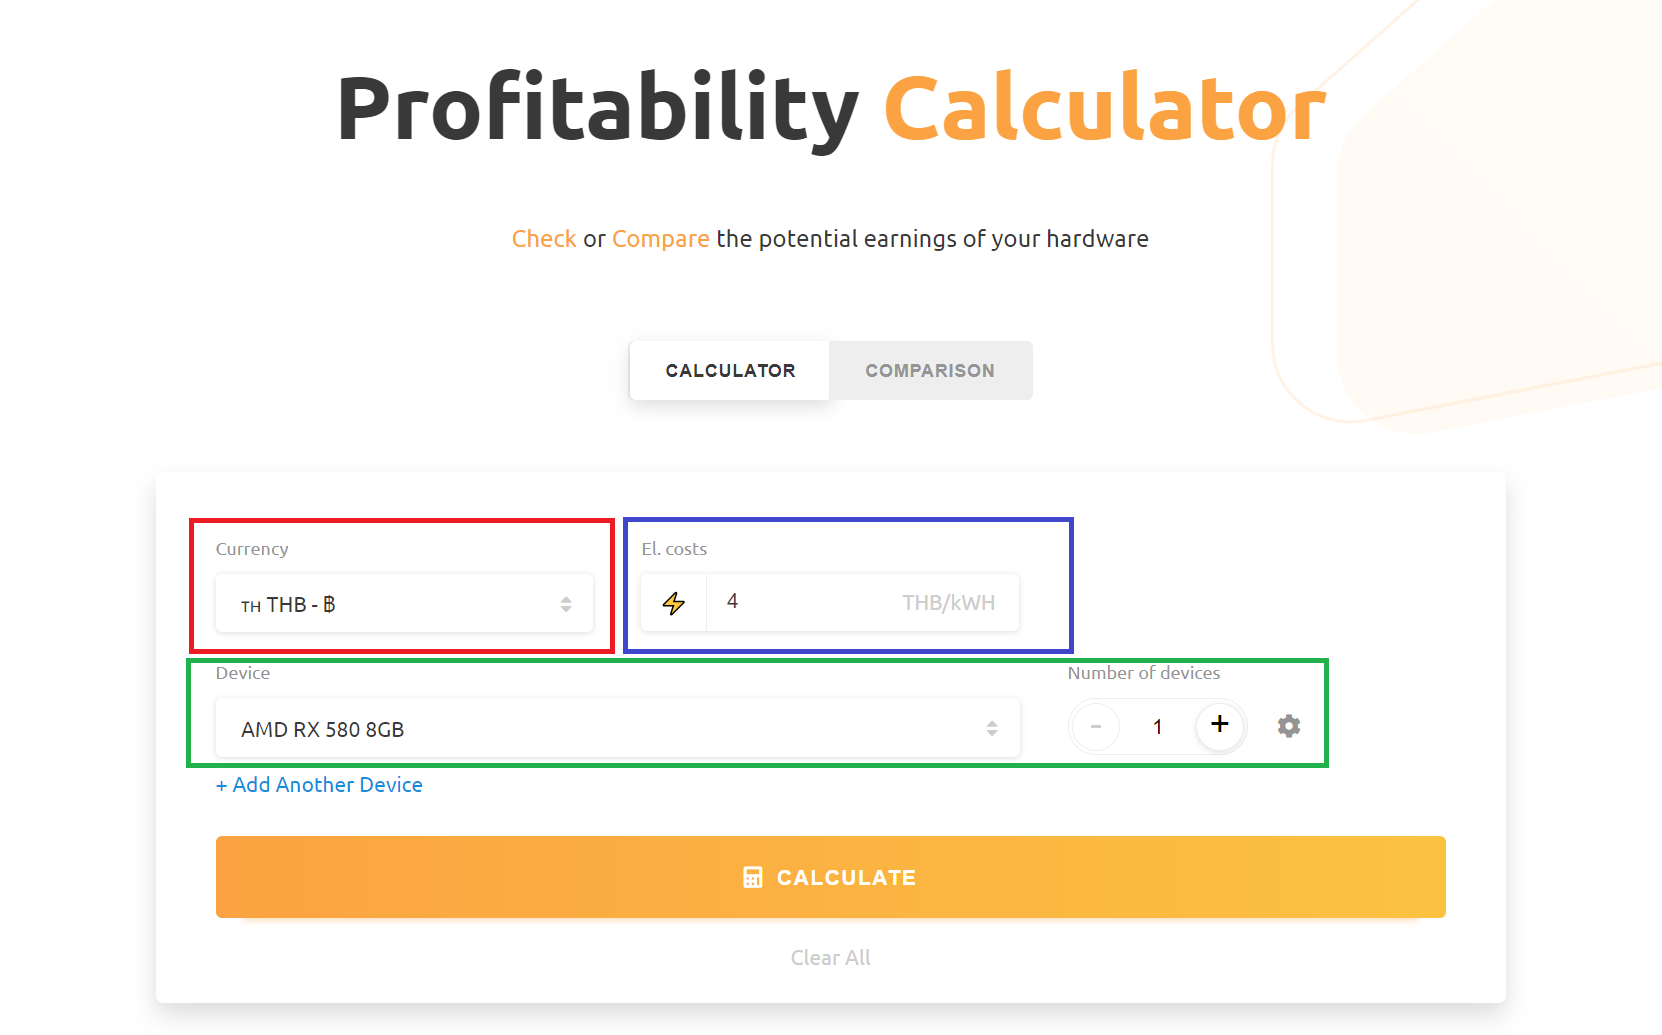This screenshot has width=1662, height=1035.
Task: Click the currency selector up-down arrows
Action: pyautogui.click(x=566, y=604)
